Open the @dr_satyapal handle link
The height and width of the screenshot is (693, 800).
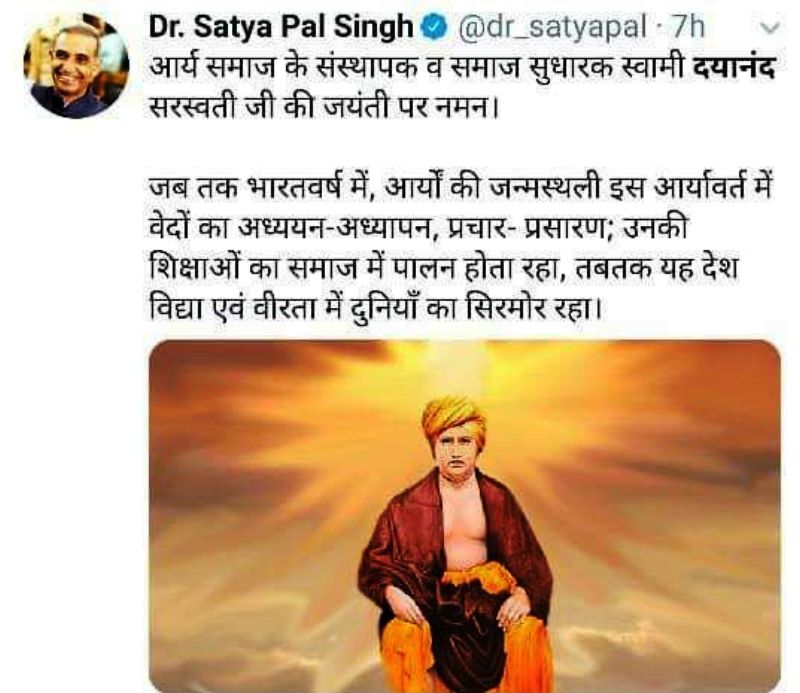pyautogui.click(x=552, y=27)
